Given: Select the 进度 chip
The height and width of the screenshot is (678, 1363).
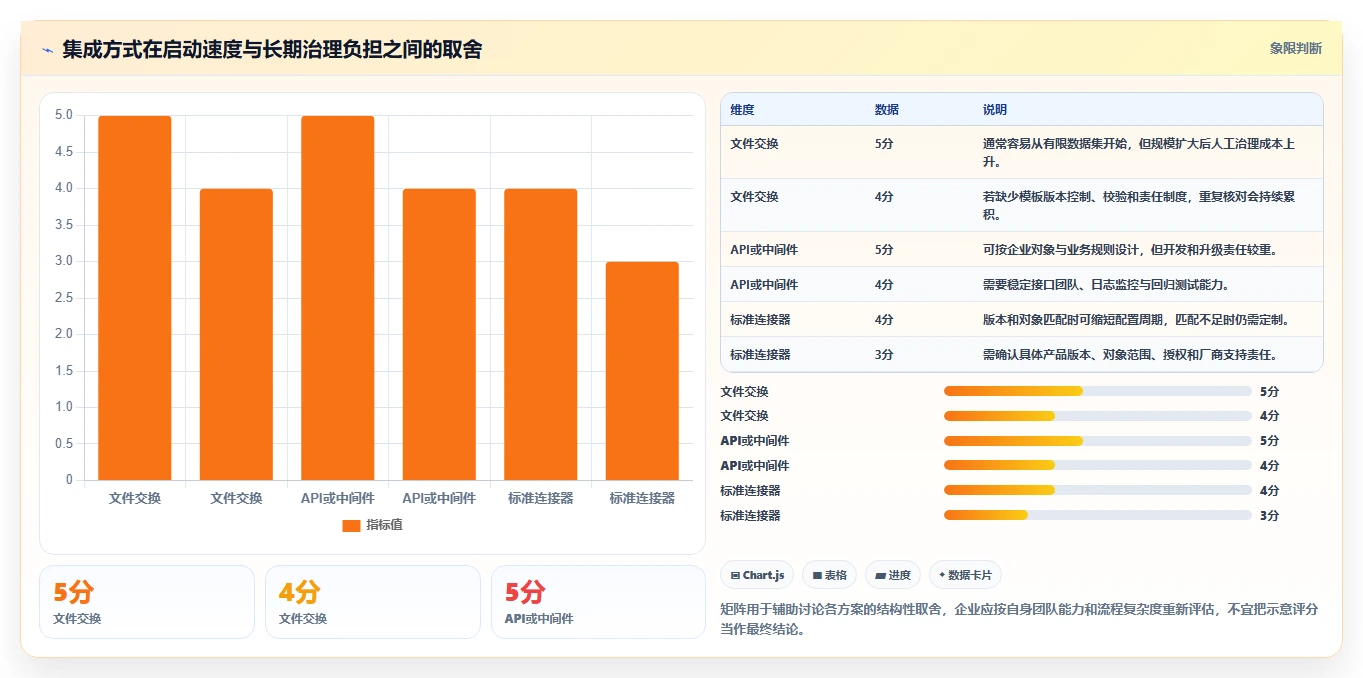Looking at the screenshot, I should [893, 575].
